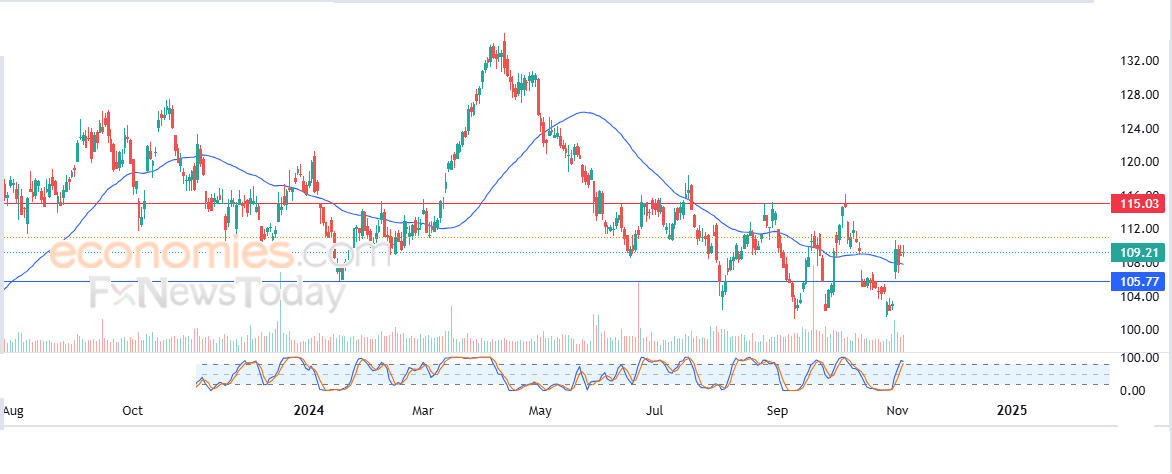Select the Mar label on time axis

coord(422,410)
